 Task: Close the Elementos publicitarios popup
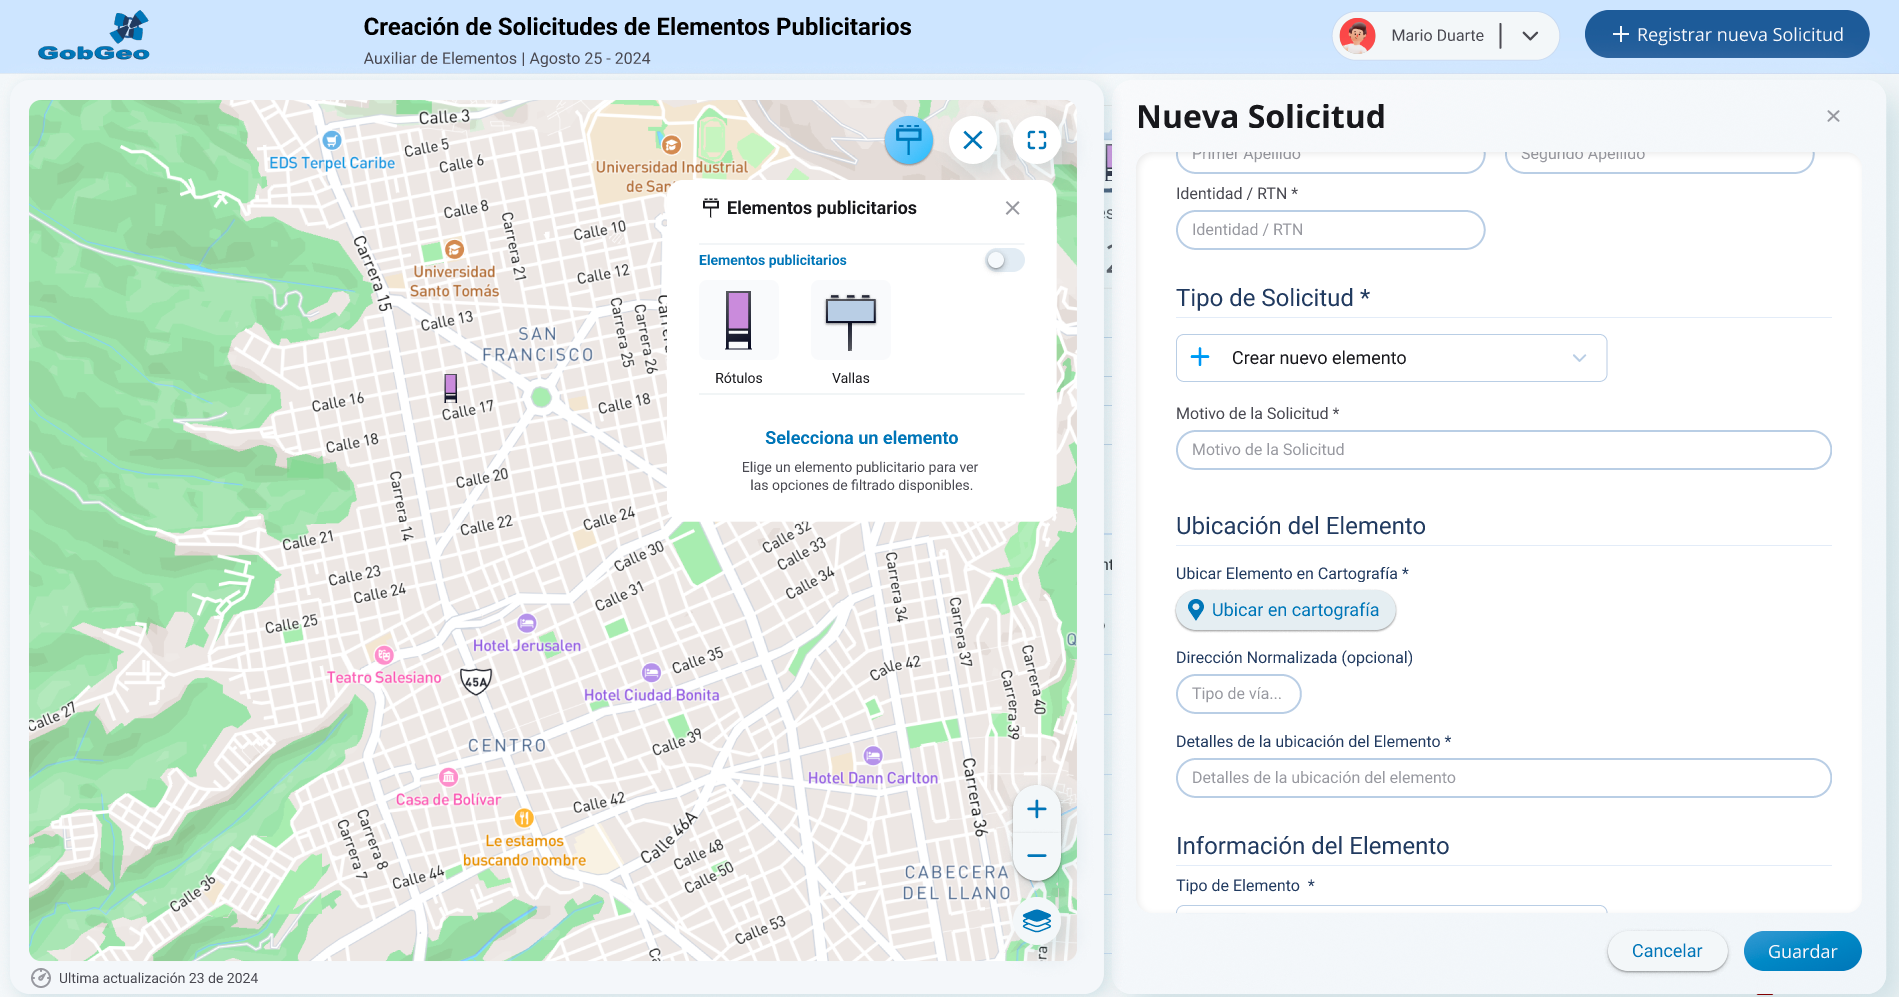point(1012,208)
